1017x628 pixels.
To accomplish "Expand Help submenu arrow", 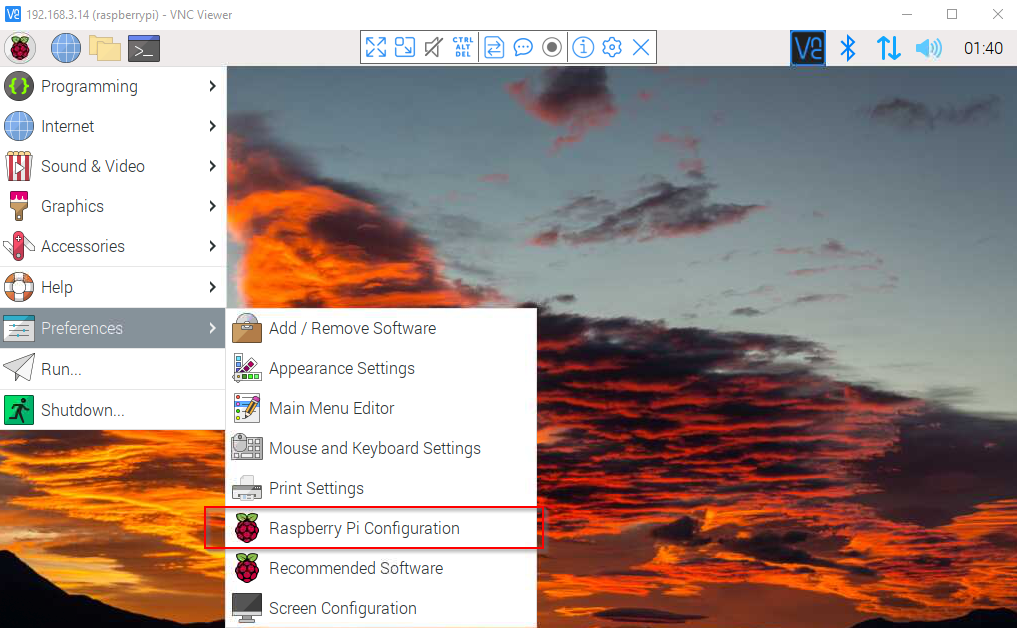I will 212,287.
